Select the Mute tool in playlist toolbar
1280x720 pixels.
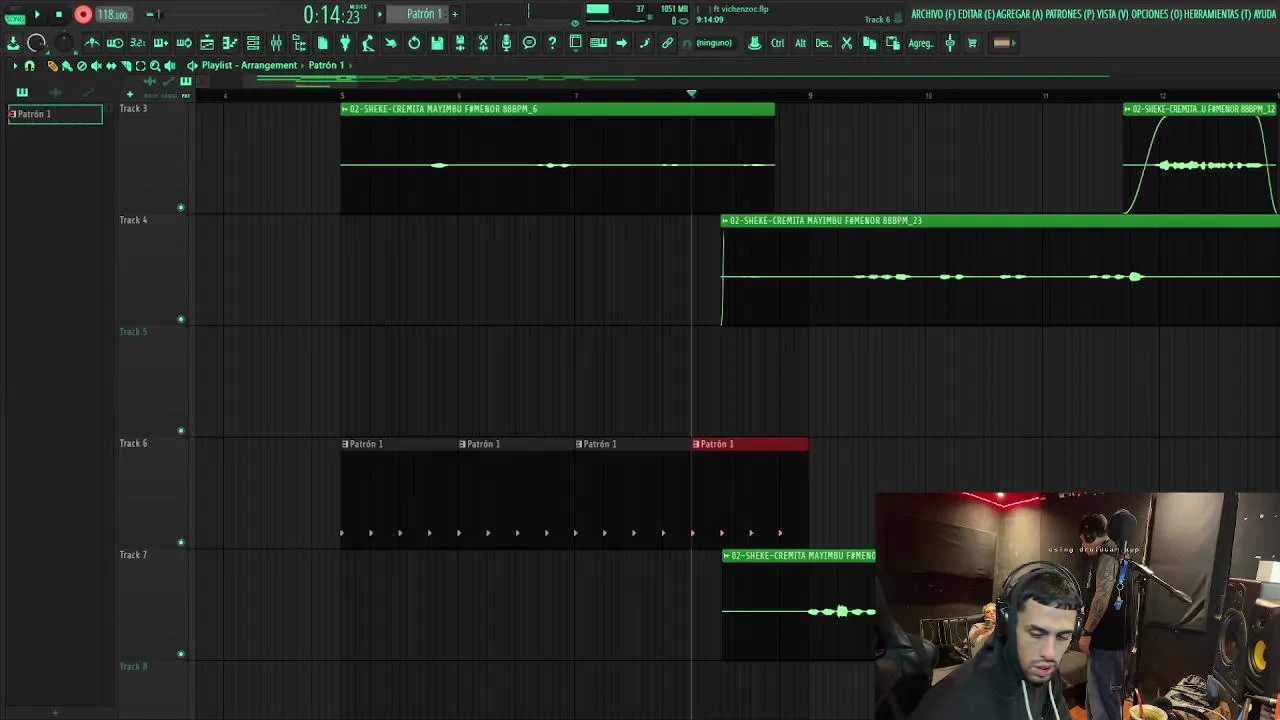96,66
